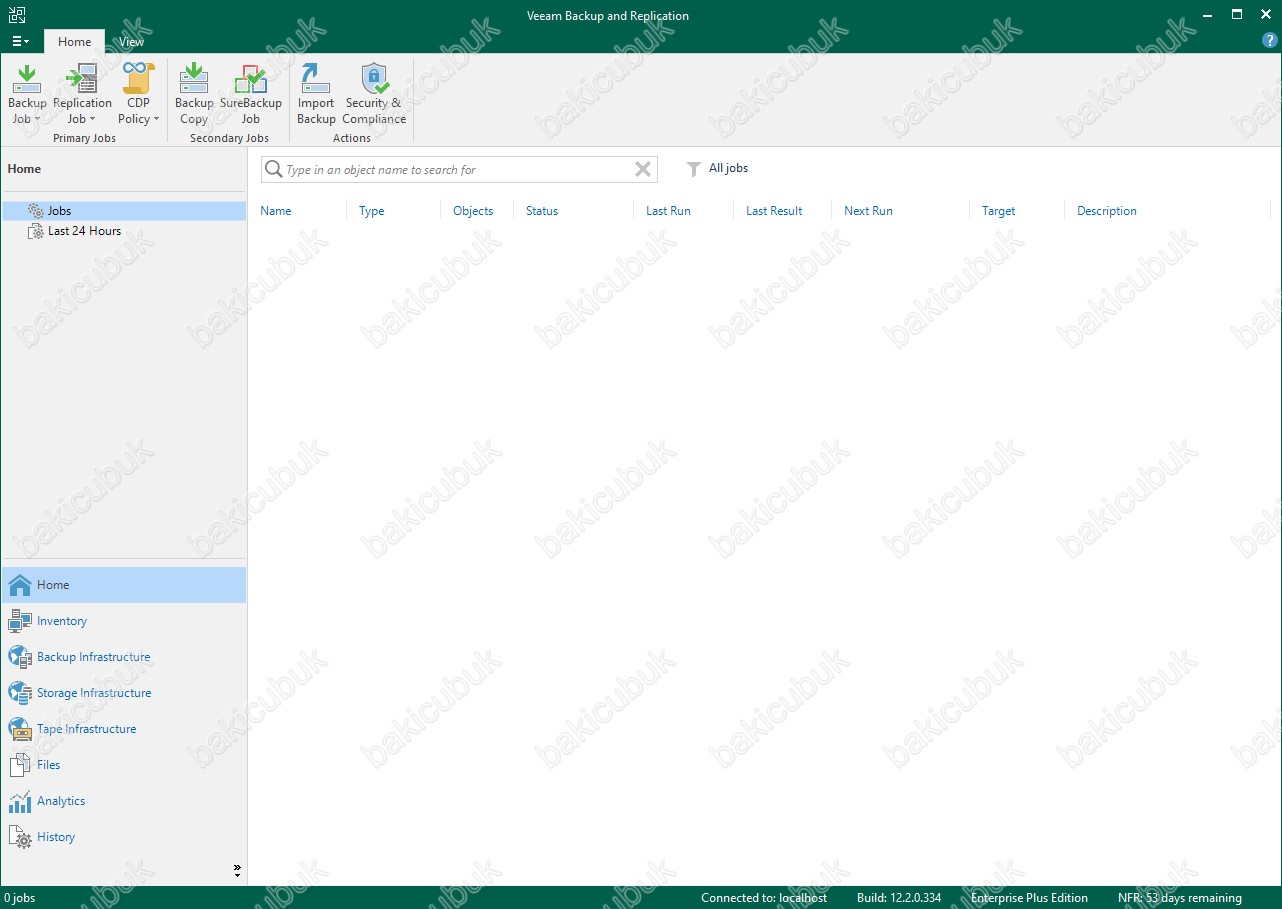This screenshot has width=1282, height=909.
Task: Sort by the Last Result column header
Action: [774, 211]
